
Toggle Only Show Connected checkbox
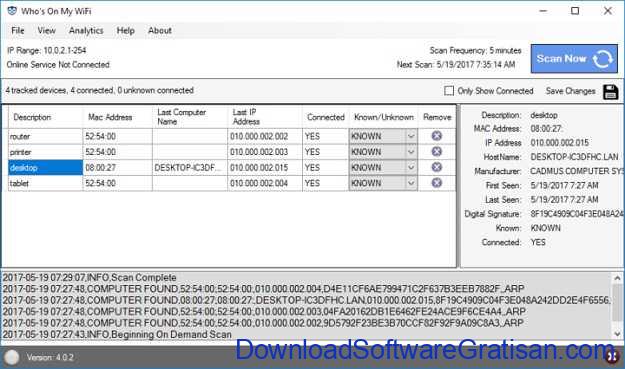click(449, 91)
